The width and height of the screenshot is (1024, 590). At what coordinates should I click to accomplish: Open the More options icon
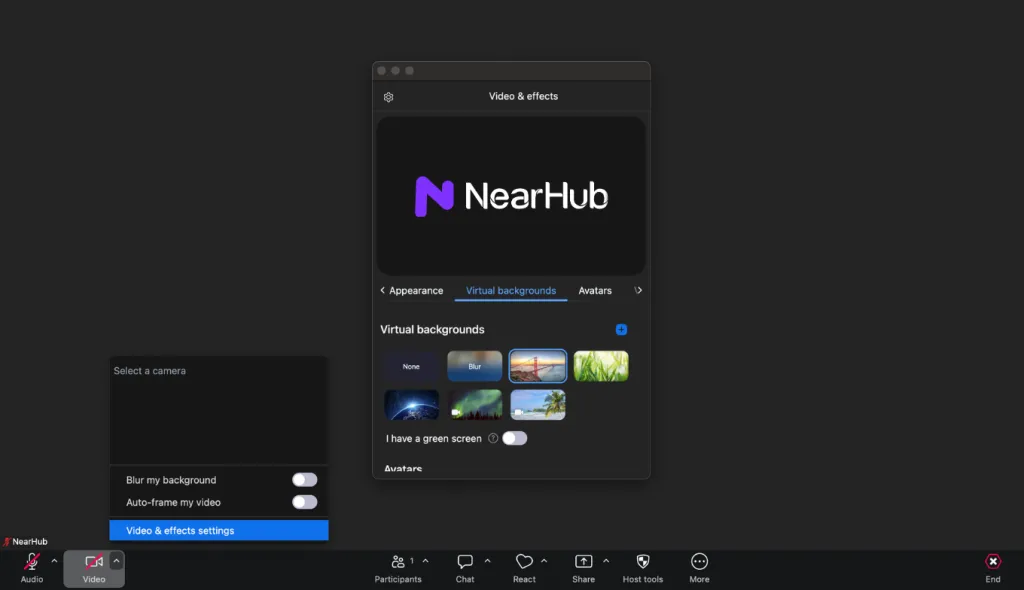[x=699, y=561]
